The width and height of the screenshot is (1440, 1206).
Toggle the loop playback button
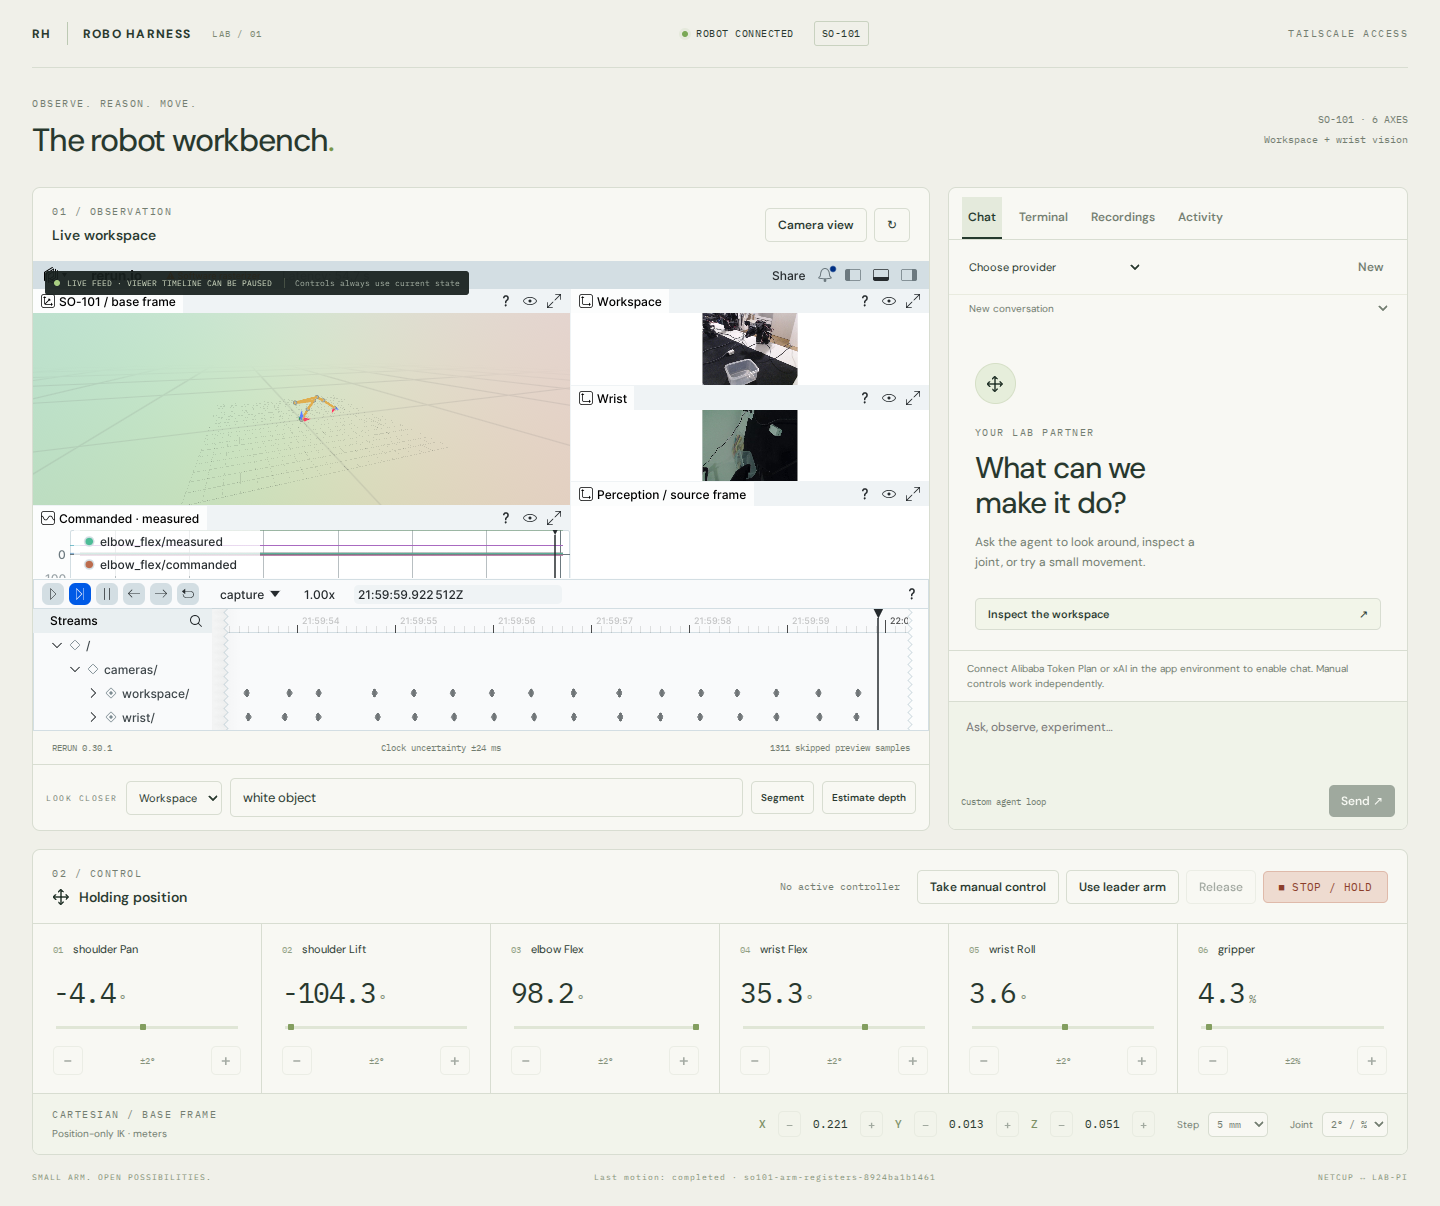coord(188,594)
